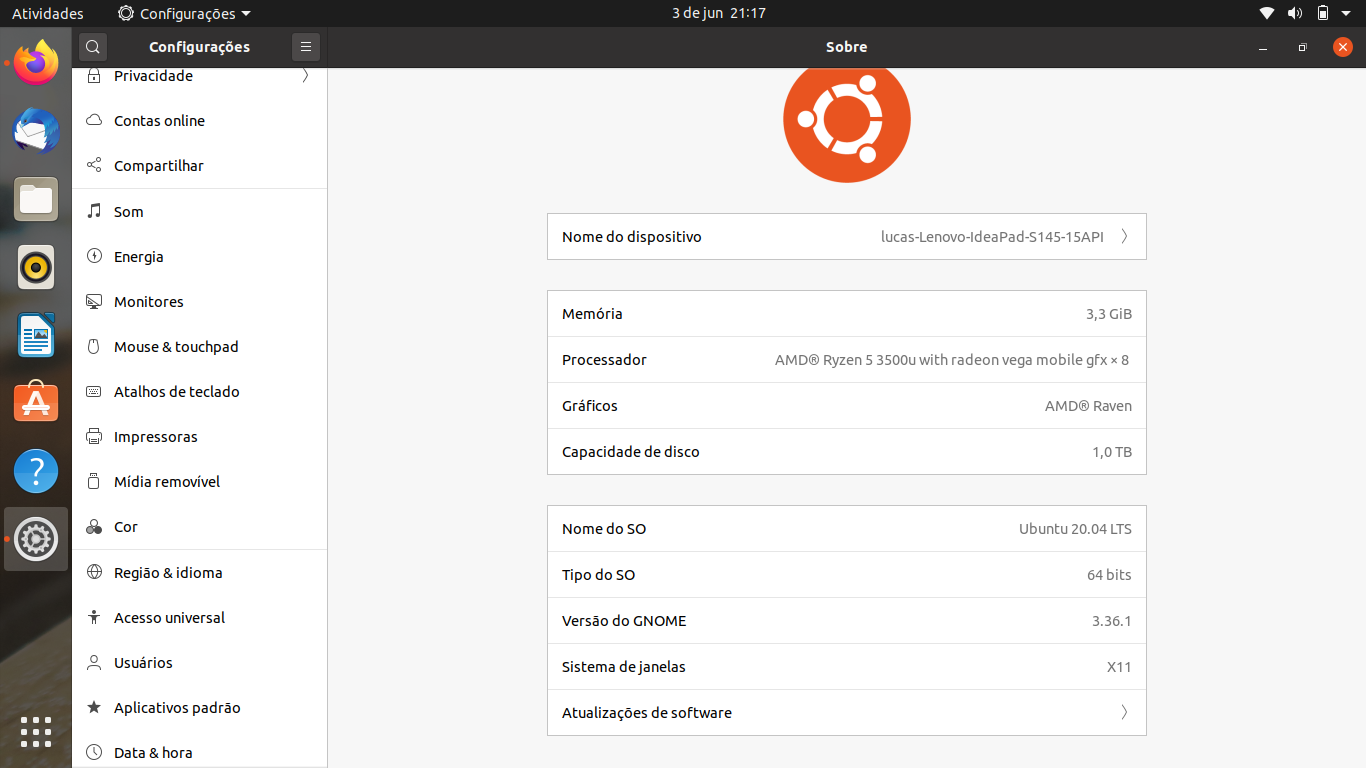Open Atividades overview
This screenshot has width=1366, height=768.
(48, 14)
